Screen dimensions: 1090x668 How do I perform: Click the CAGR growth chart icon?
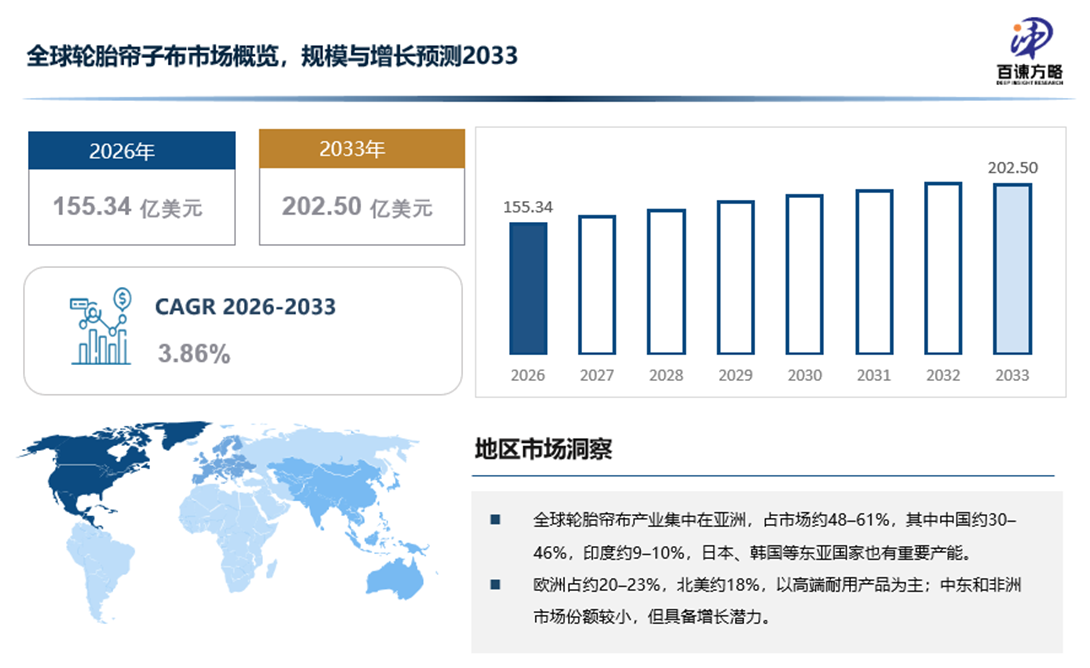(x=99, y=327)
